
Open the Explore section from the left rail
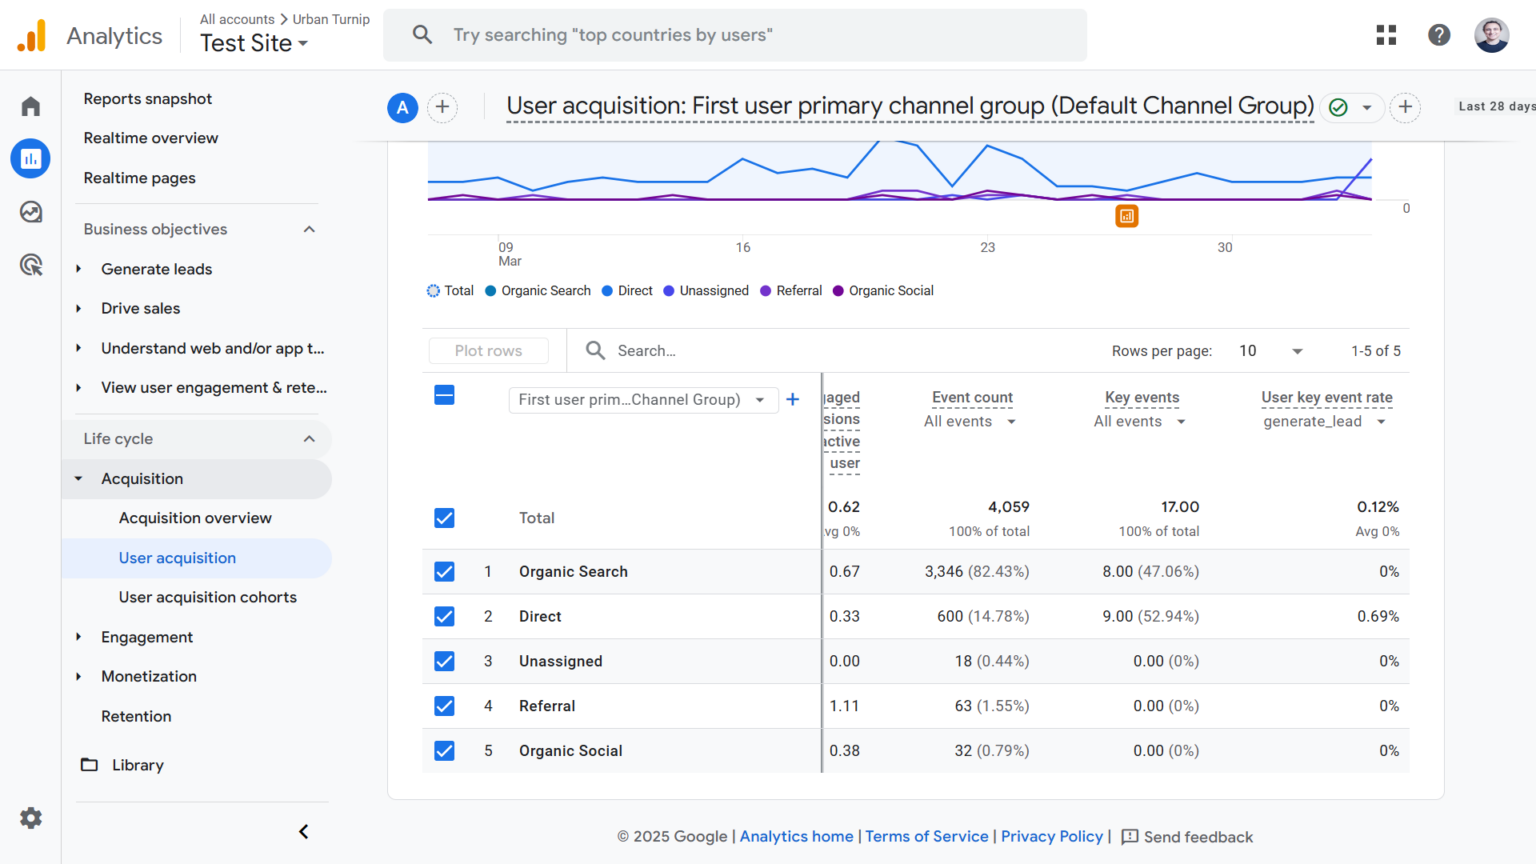(30, 212)
